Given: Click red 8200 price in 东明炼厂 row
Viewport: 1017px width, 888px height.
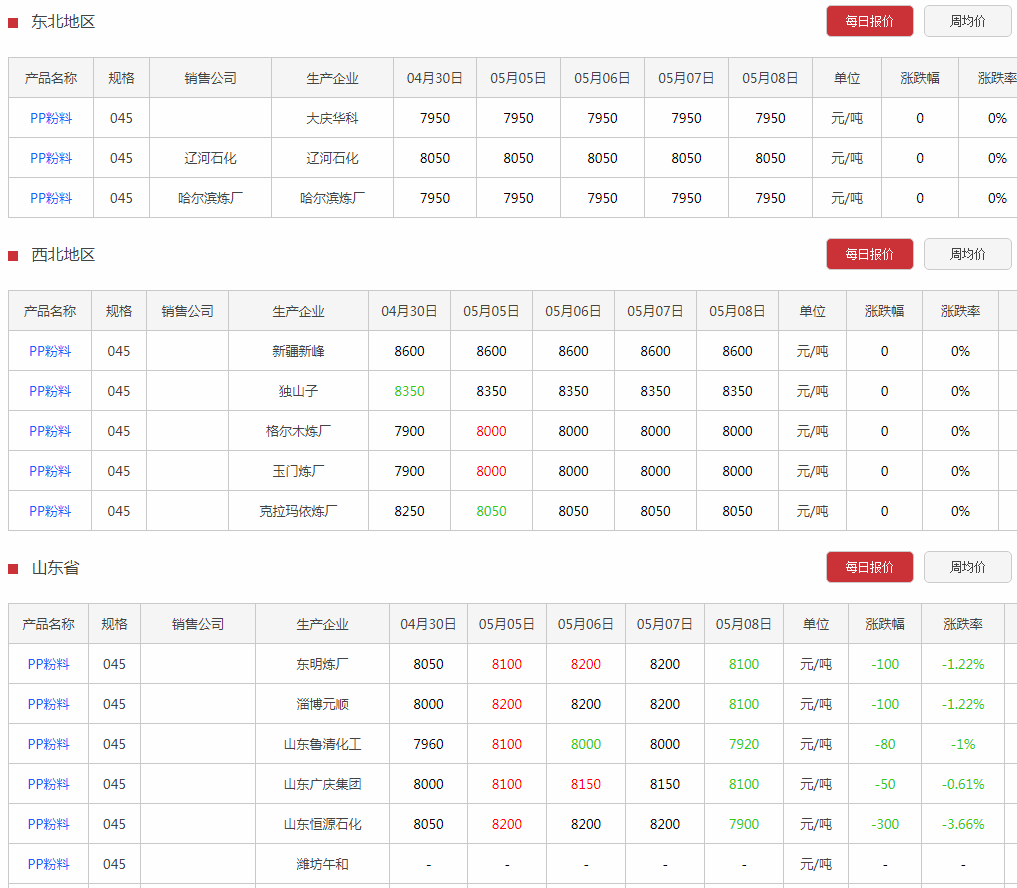Looking at the screenshot, I should 586,664.
